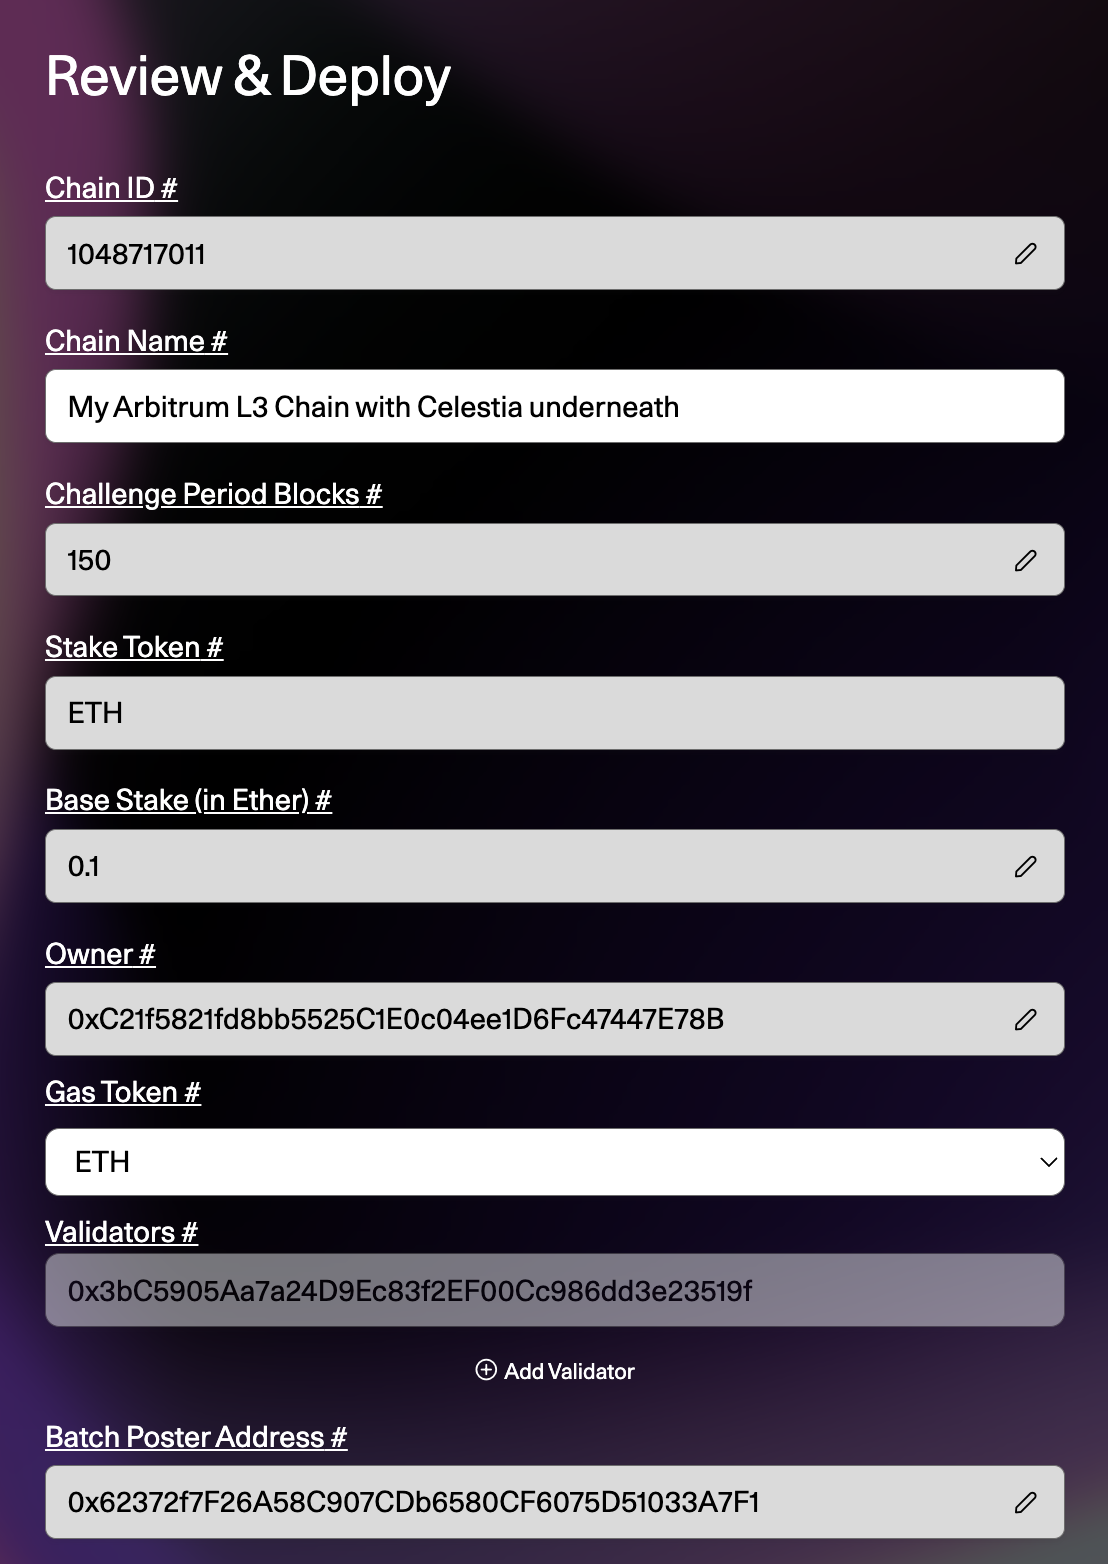Click the Validators # label link

pyautogui.click(x=122, y=1232)
